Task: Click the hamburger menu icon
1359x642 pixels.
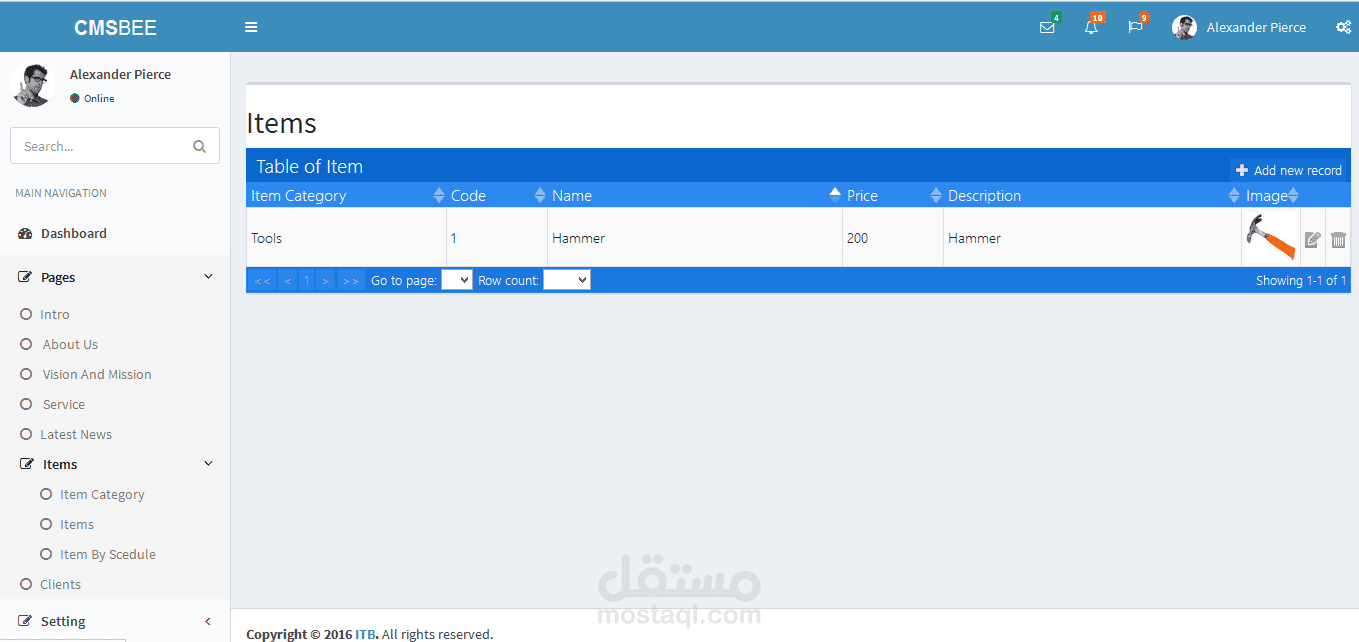Action: 251,27
